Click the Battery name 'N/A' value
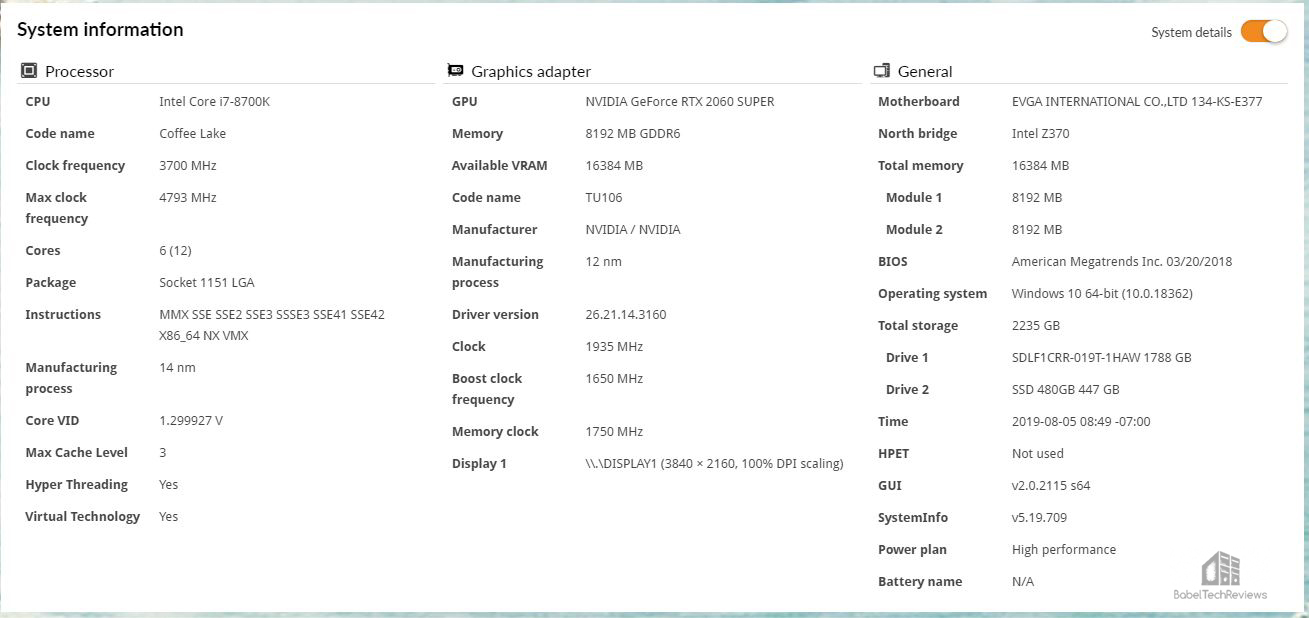The image size is (1309, 618). tap(1023, 581)
